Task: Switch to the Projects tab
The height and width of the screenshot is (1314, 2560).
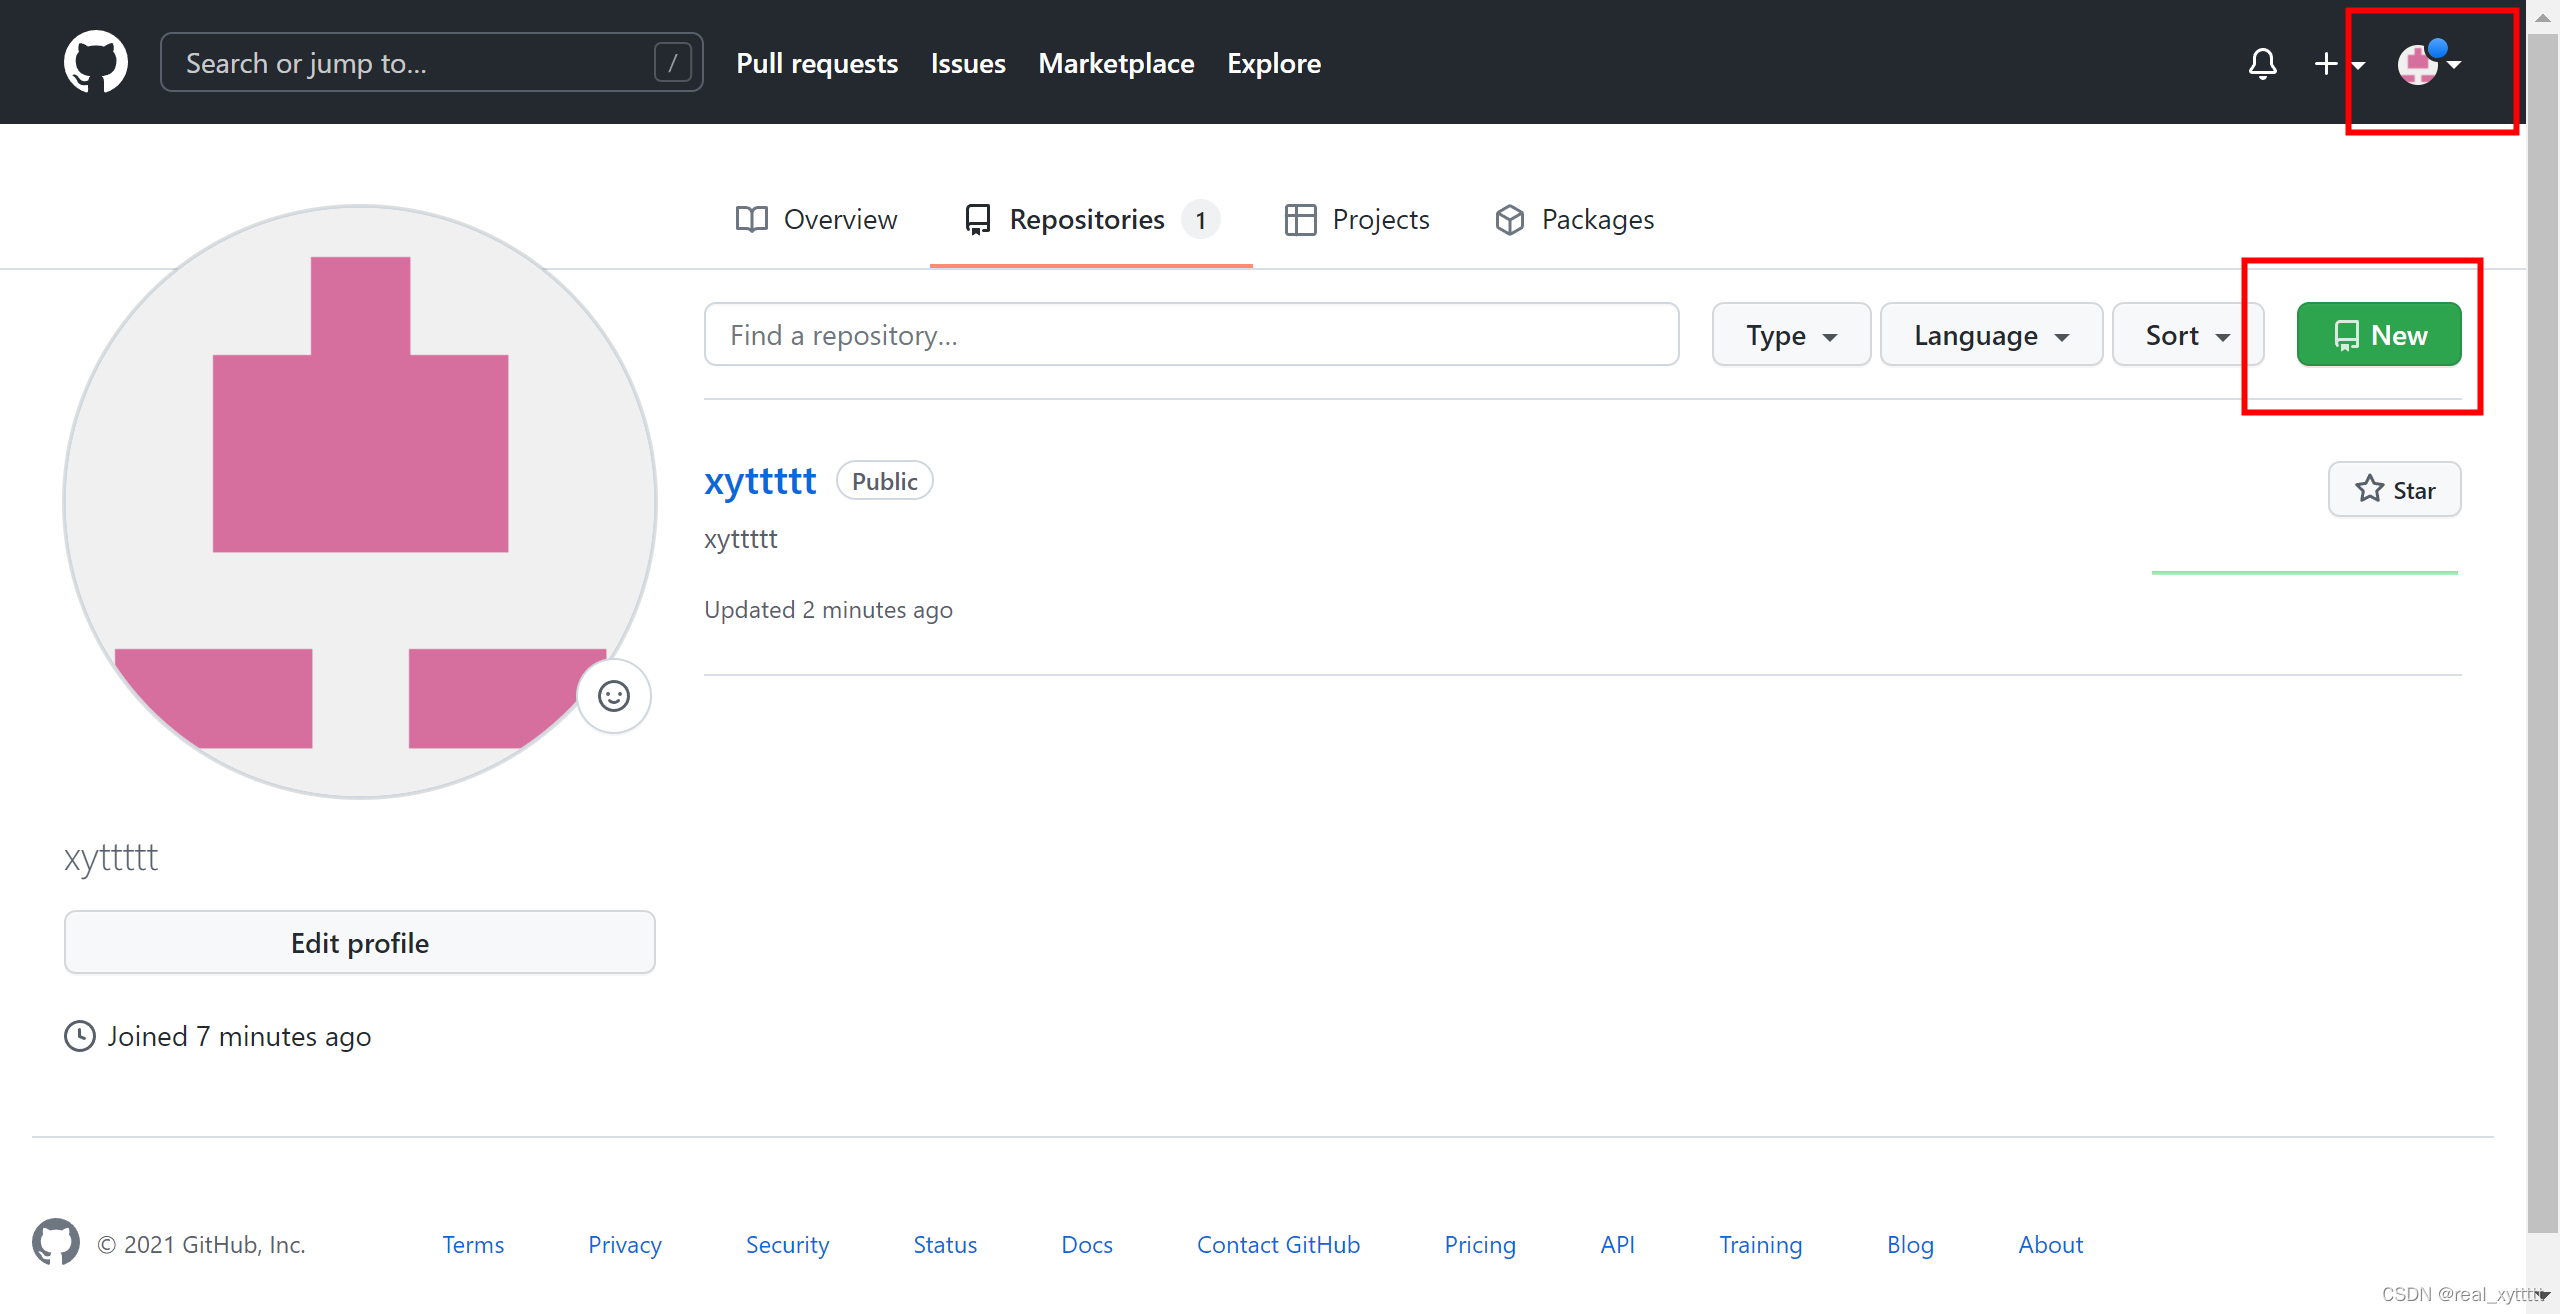Action: pyautogui.click(x=1356, y=219)
